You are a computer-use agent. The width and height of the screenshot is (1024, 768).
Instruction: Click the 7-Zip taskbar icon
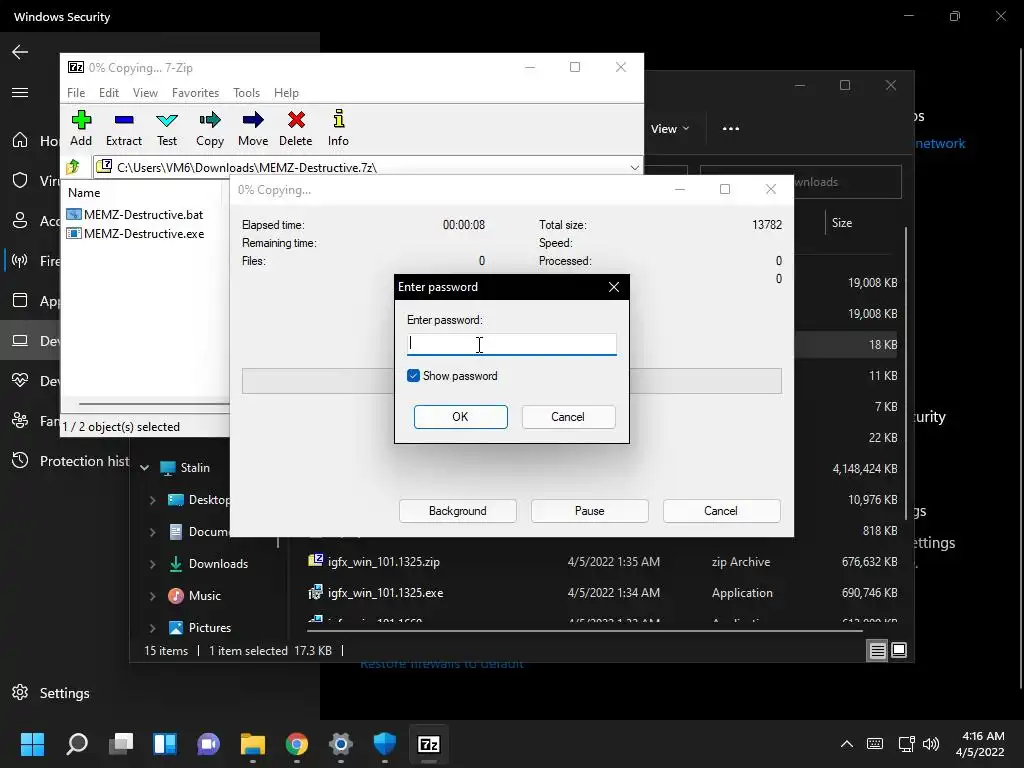[x=428, y=744]
